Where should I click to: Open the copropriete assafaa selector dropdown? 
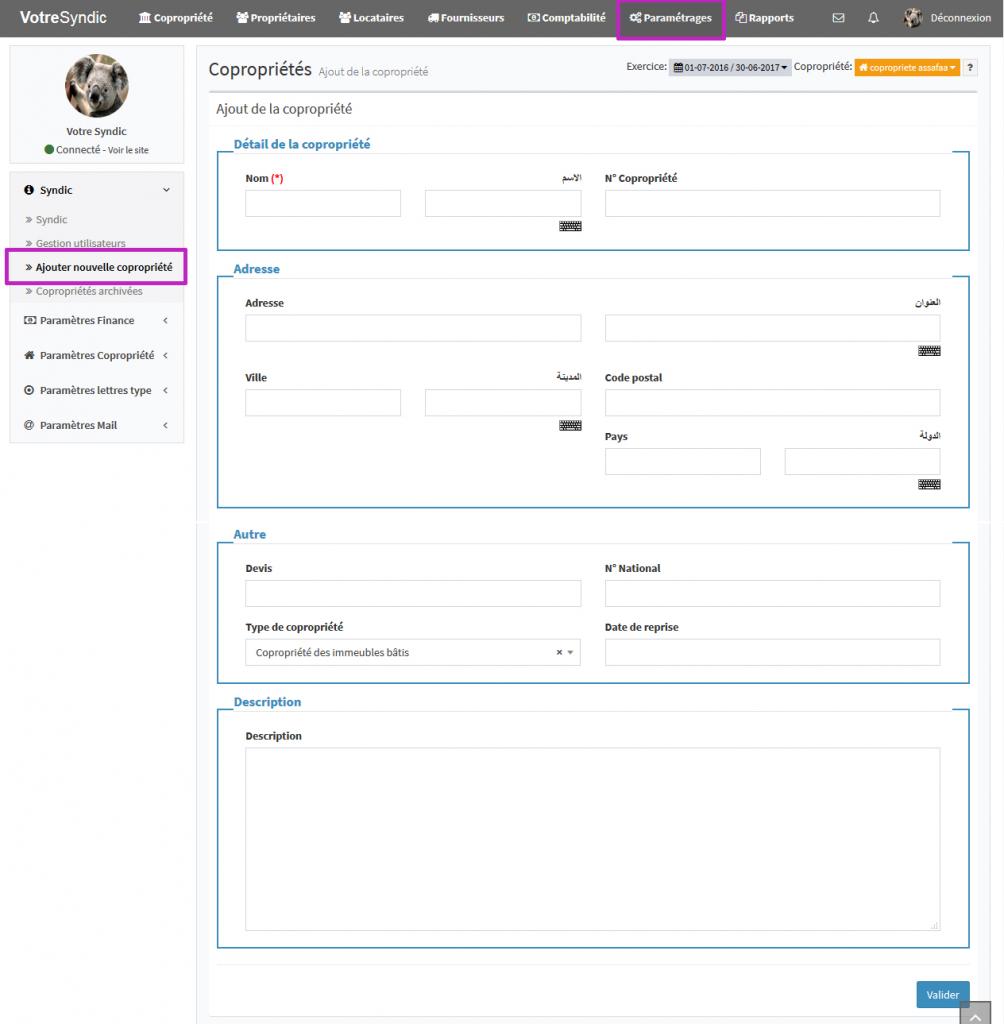click(907, 67)
